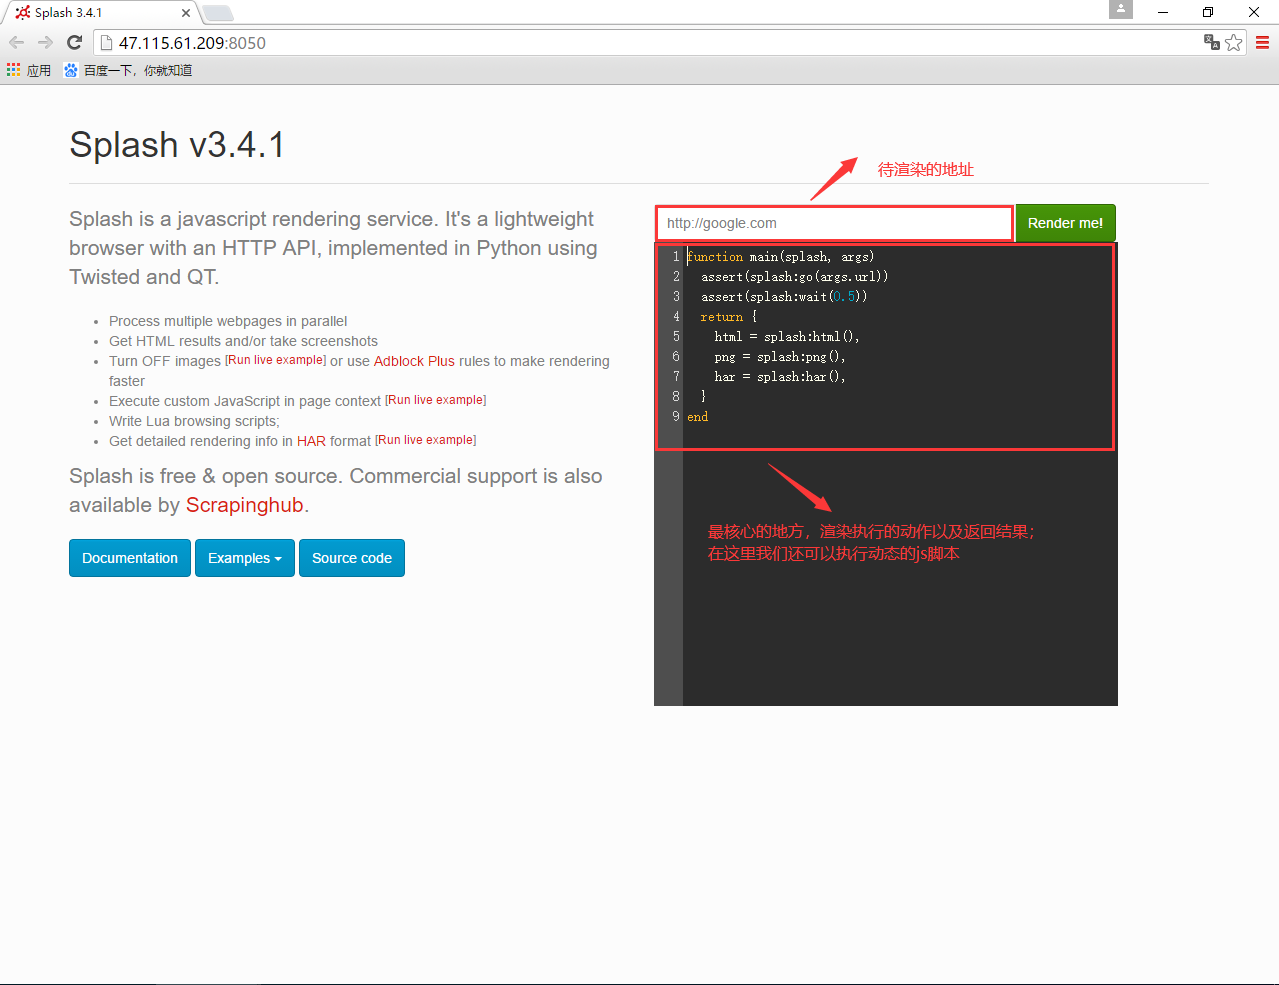
Task: Click 'Write Lua browsing scripts;' text
Action: click(x=194, y=421)
